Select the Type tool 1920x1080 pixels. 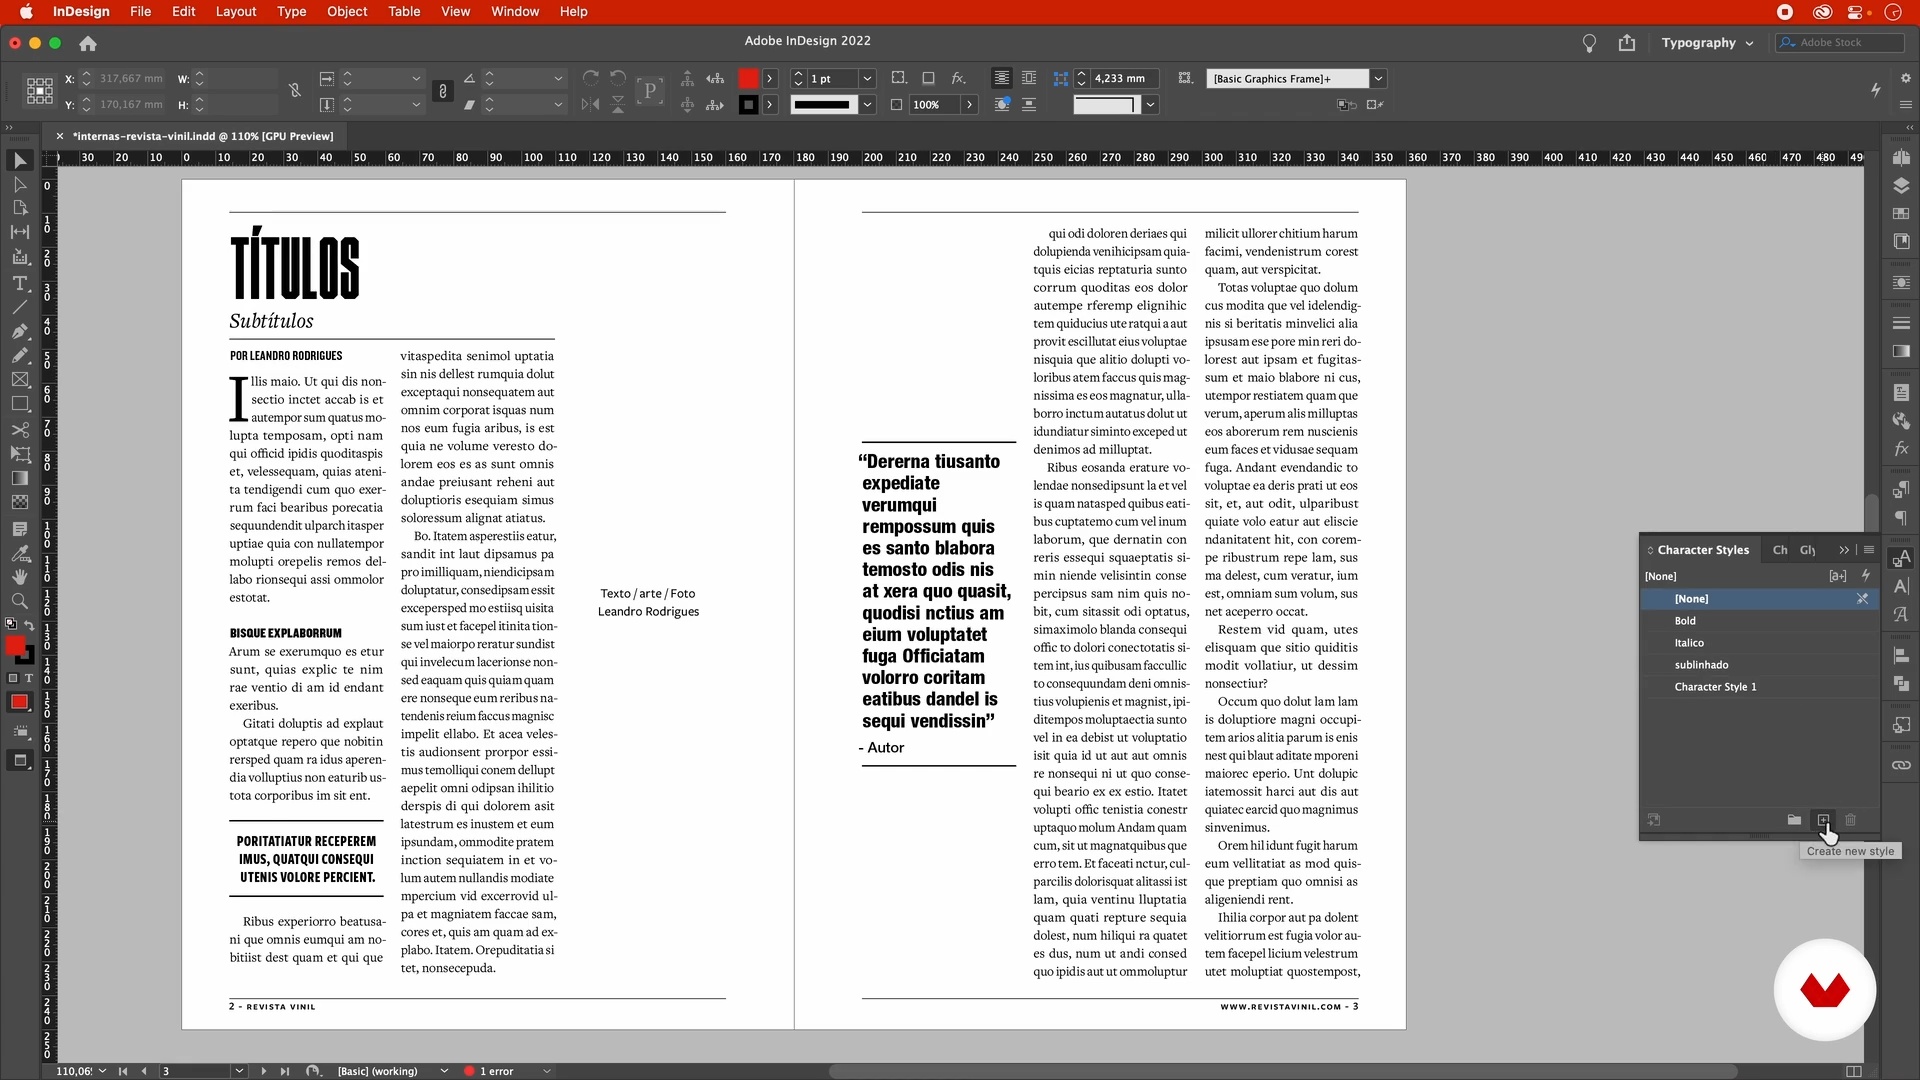[20, 284]
